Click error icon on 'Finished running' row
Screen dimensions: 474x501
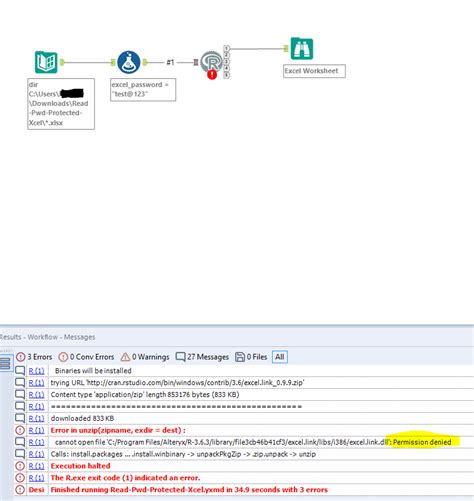20,490
